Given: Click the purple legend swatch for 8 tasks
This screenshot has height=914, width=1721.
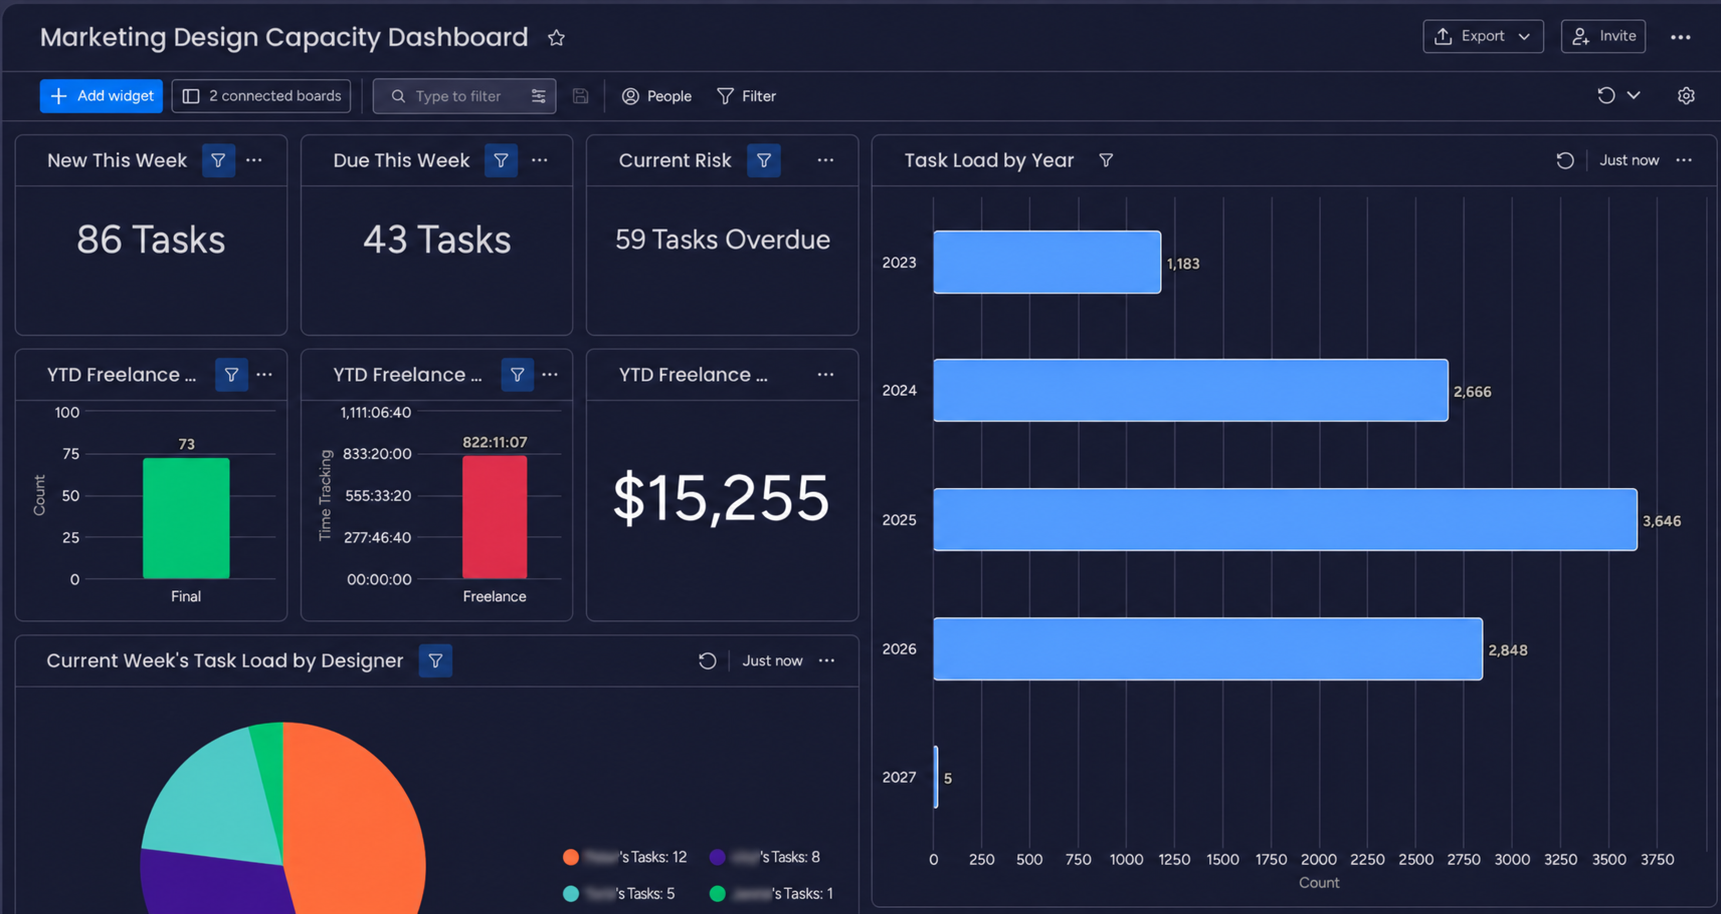Looking at the screenshot, I should [x=717, y=857].
